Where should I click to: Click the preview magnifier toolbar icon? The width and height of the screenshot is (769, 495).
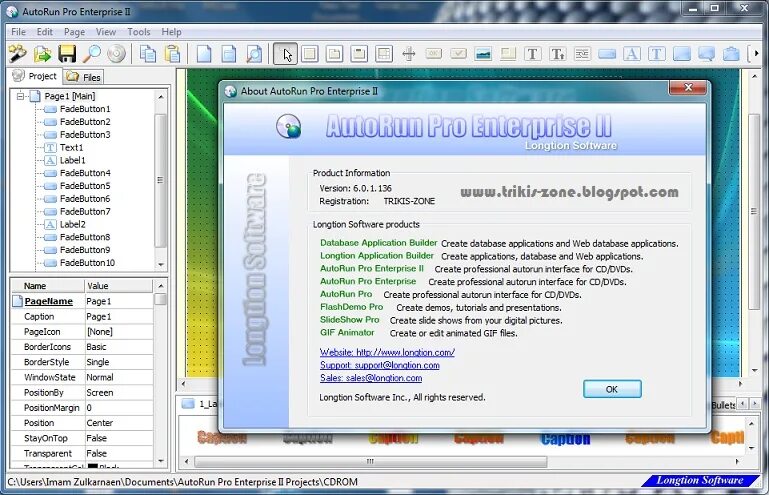click(92, 53)
